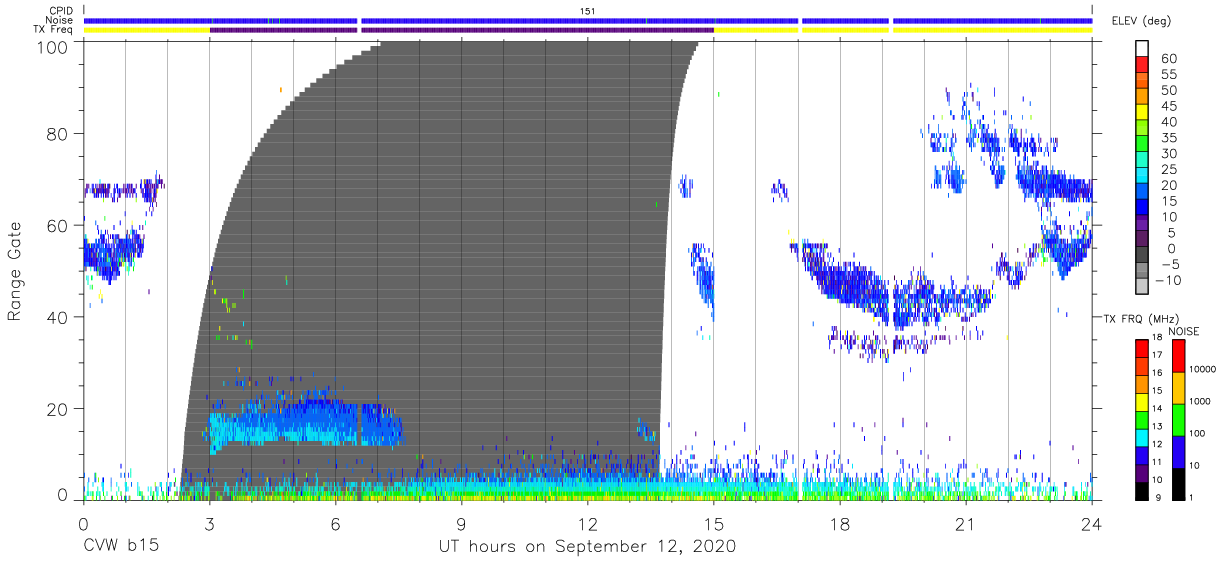Click the '20' tick on the Range Gate axis
The width and height of the screenshot is (1228, 567).
58,409
